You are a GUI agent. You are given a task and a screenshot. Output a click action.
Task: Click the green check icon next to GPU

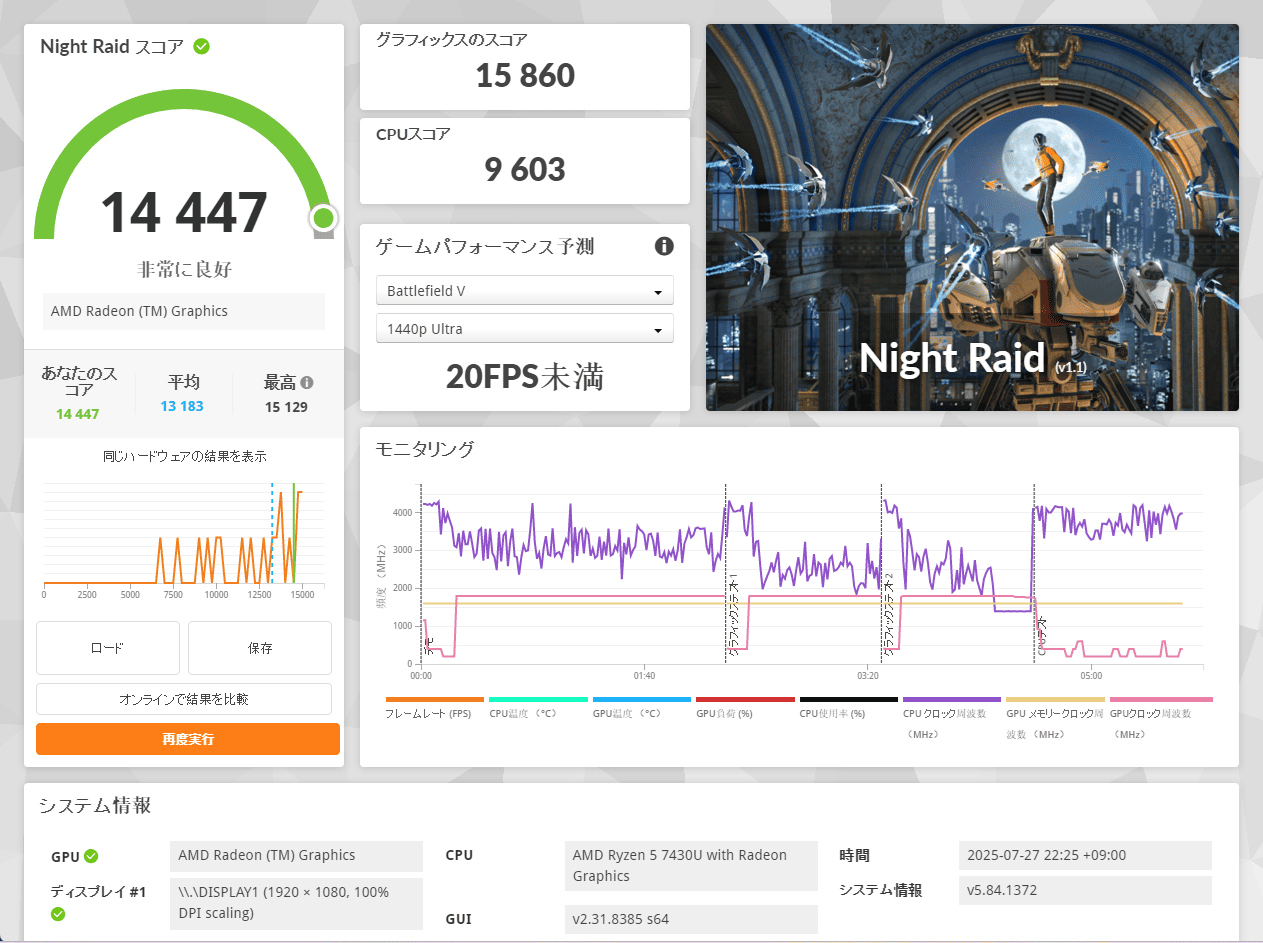[x=91, y=856]
